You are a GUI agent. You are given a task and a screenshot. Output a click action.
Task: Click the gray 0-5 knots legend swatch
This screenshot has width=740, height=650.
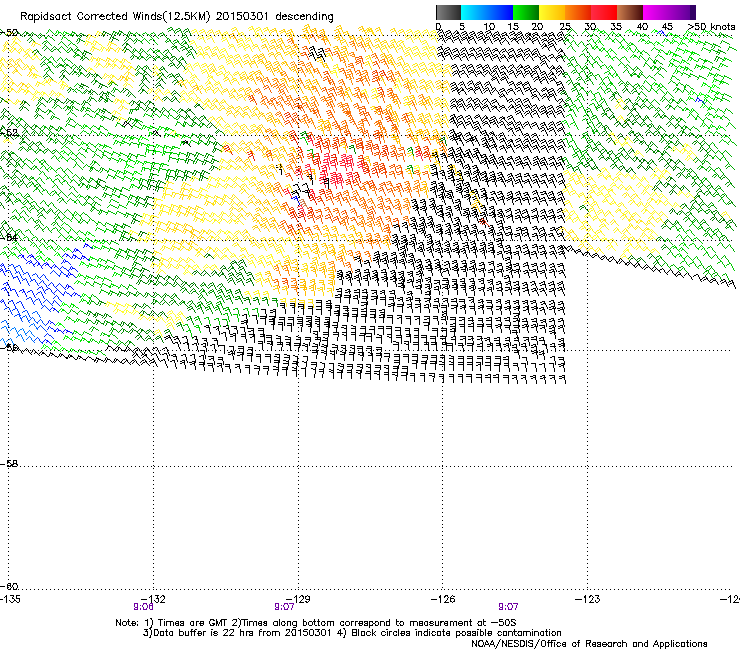click(448, 12)
